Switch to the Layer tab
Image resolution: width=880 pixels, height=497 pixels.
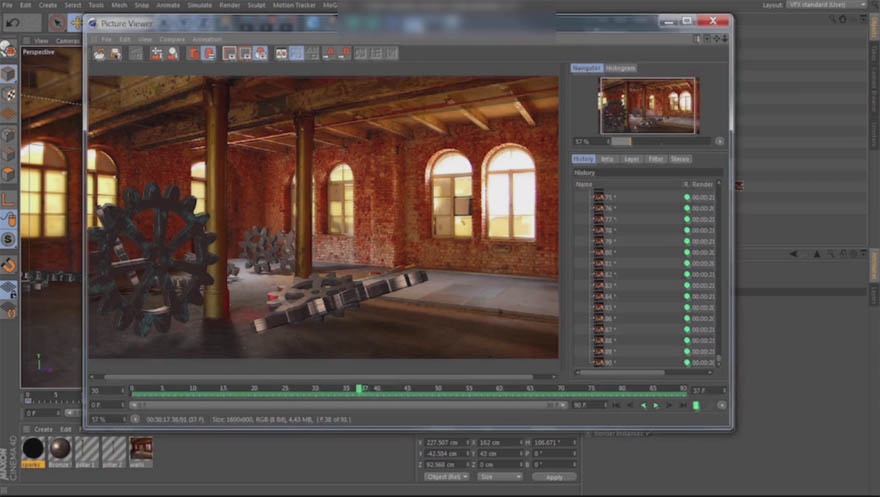631,159
